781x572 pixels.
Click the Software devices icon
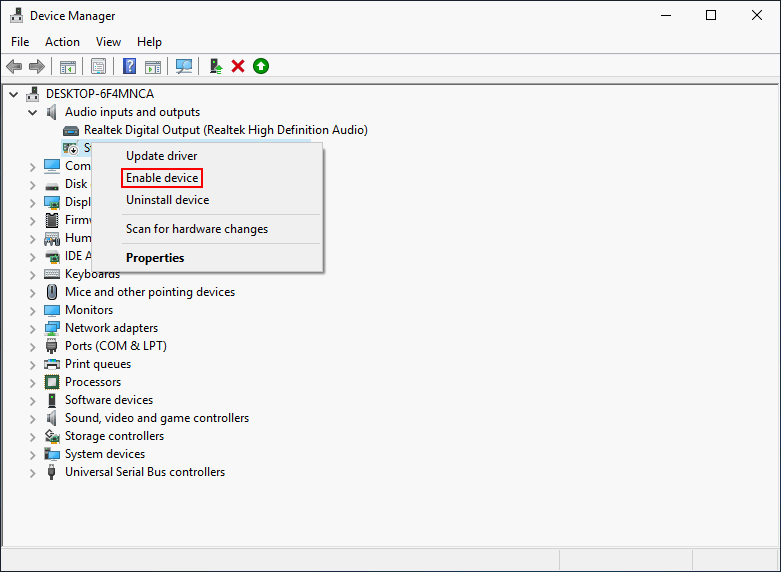(x=51, y=400)
